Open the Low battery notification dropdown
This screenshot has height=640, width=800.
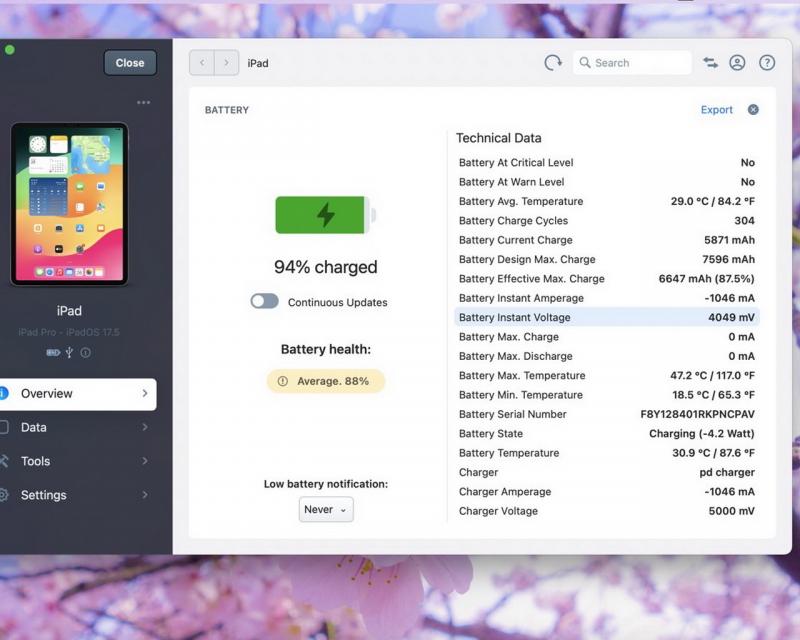pyautogui.click(x=326, y=509)
